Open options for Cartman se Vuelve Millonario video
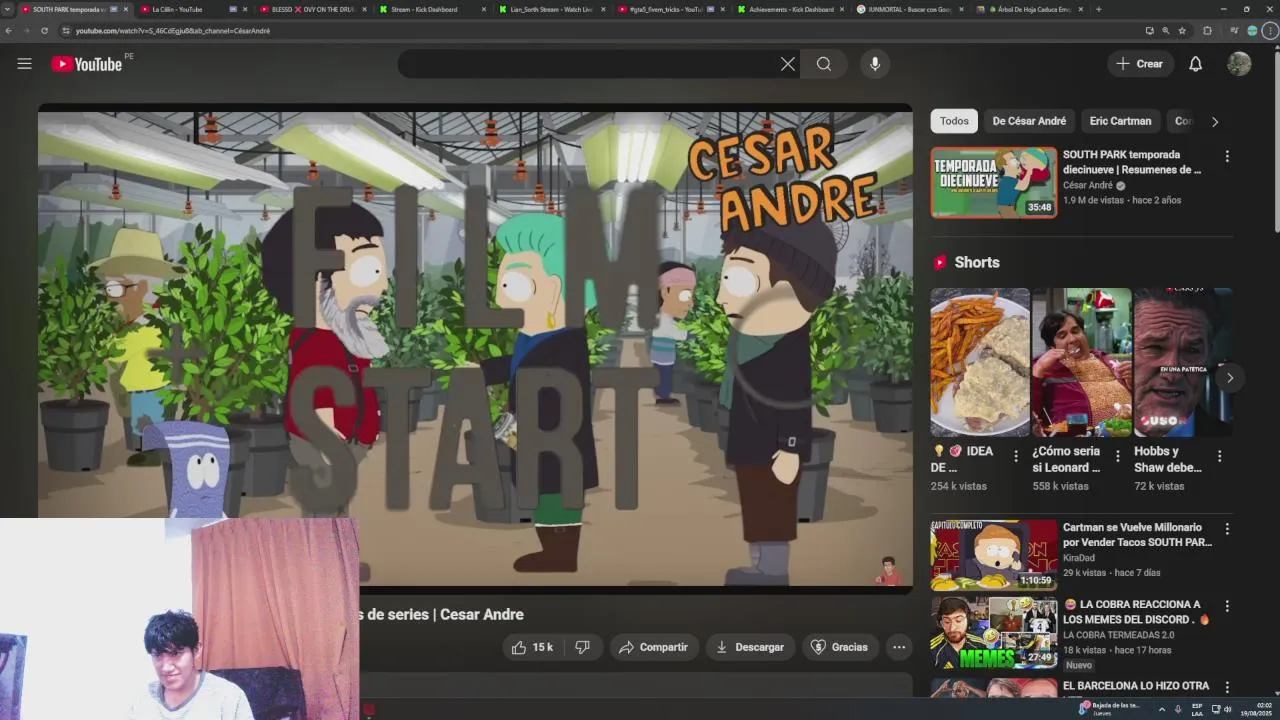This screenshot has width=1280, height=720. point(1227,528)
